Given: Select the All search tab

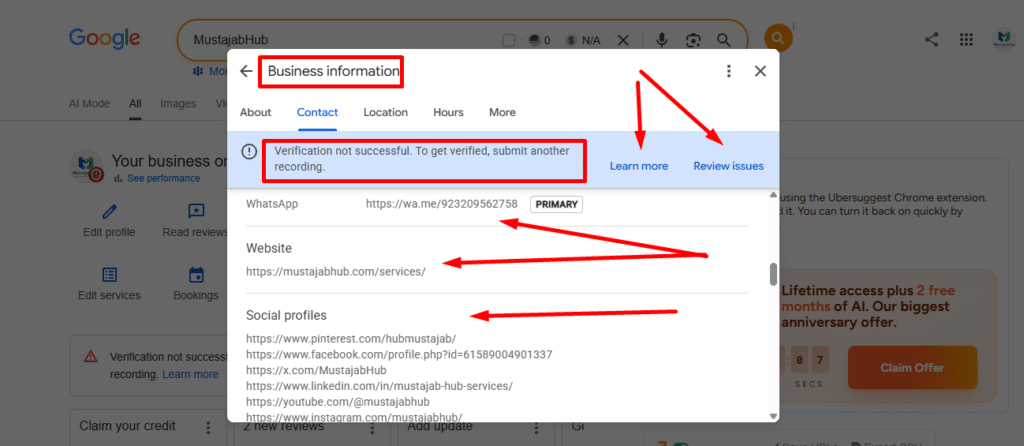Looking at the screenshot, I should coord(135,103).
